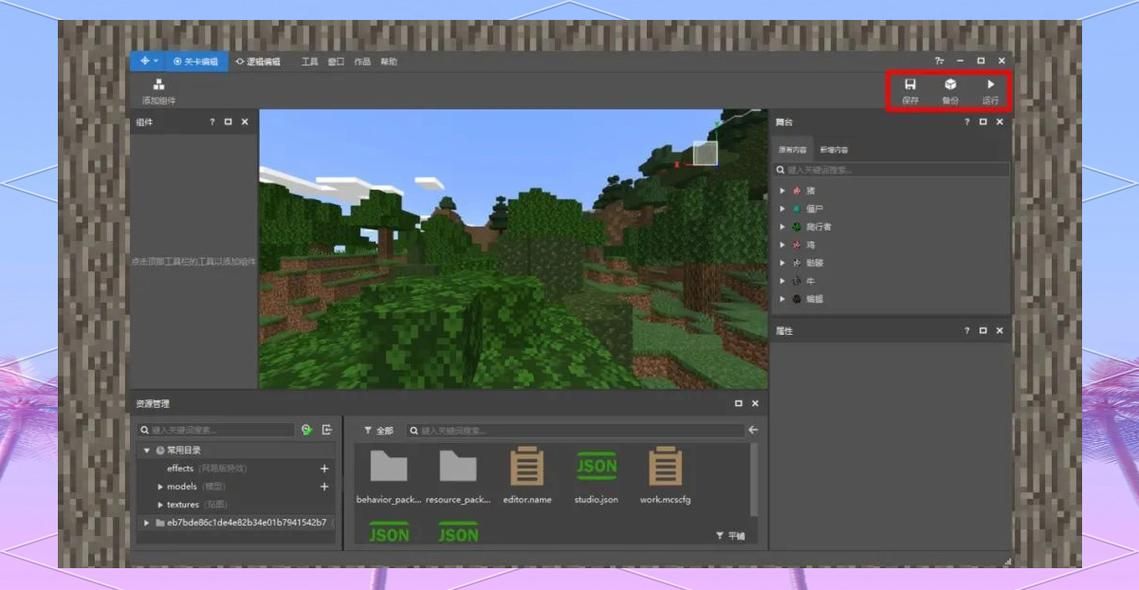Click the plus icon on models row

[325, 487]
